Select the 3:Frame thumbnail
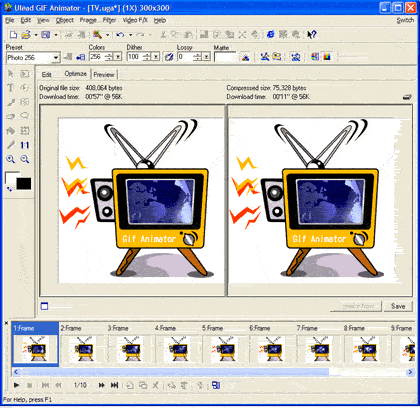420x408 pixels. tap(130, 345)
